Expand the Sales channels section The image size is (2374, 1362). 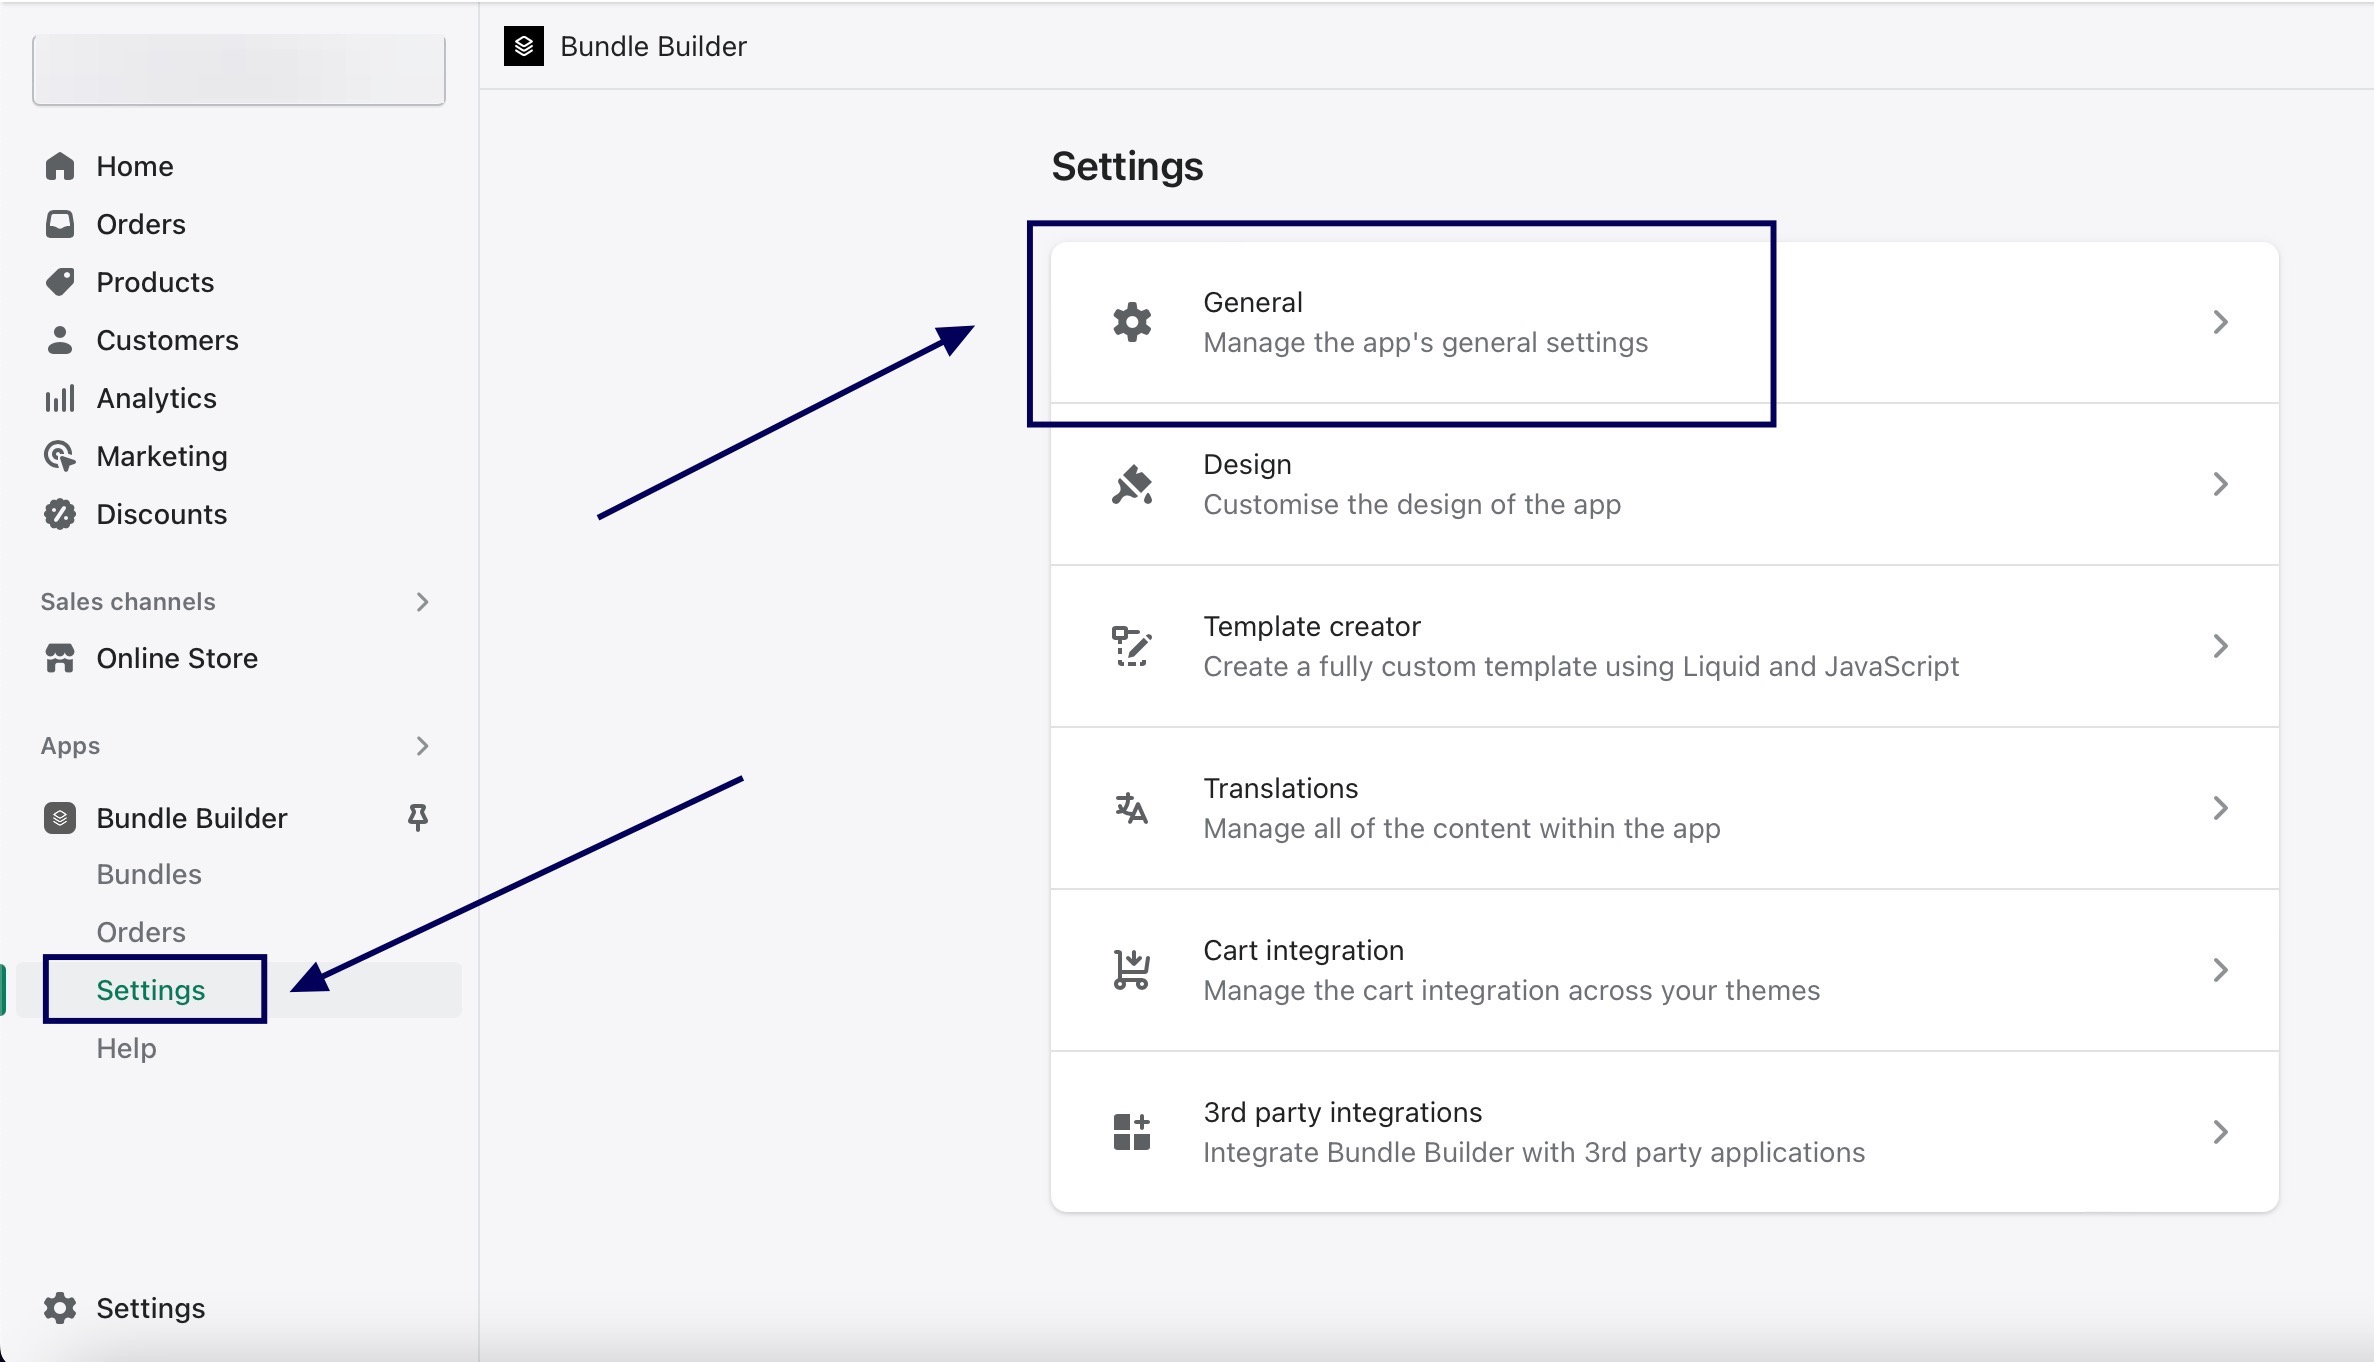point(422,602)
